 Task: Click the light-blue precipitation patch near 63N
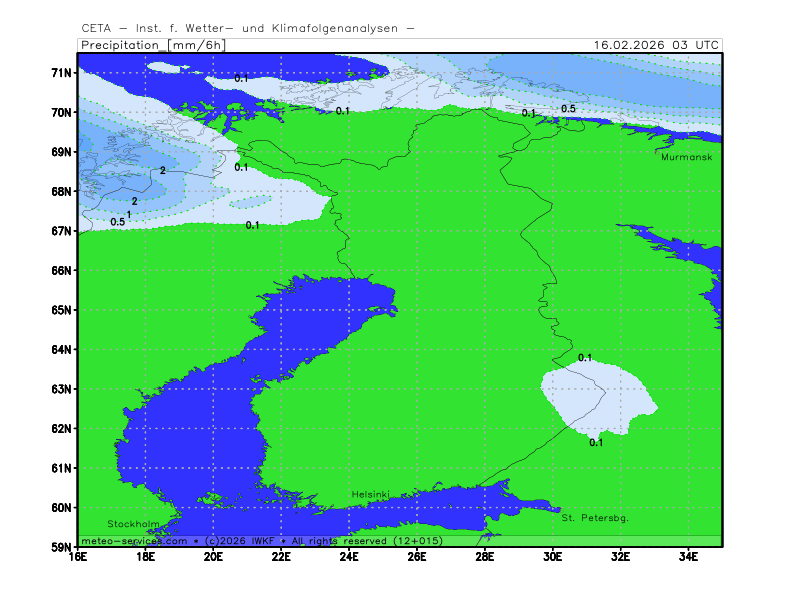point(600,400)
